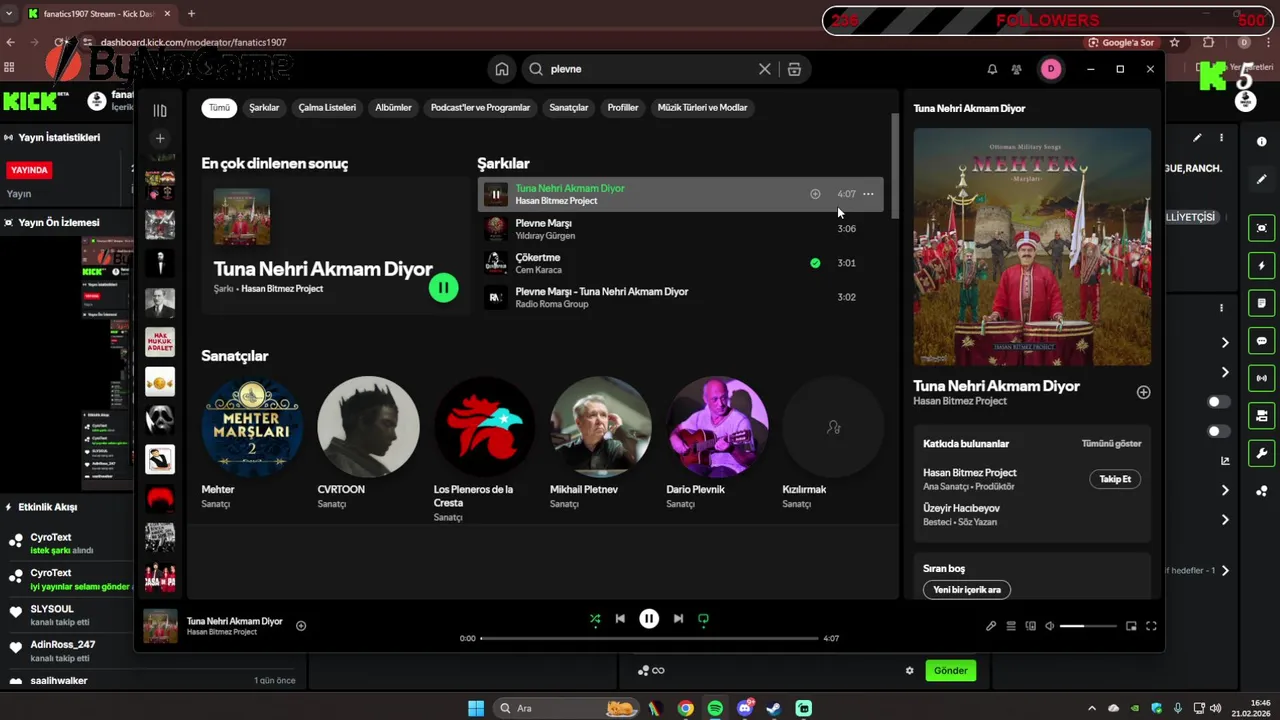Viewport: 1280px width, 720px height.
Task: Open the miniplayer icon
Action: point(1131,626)
